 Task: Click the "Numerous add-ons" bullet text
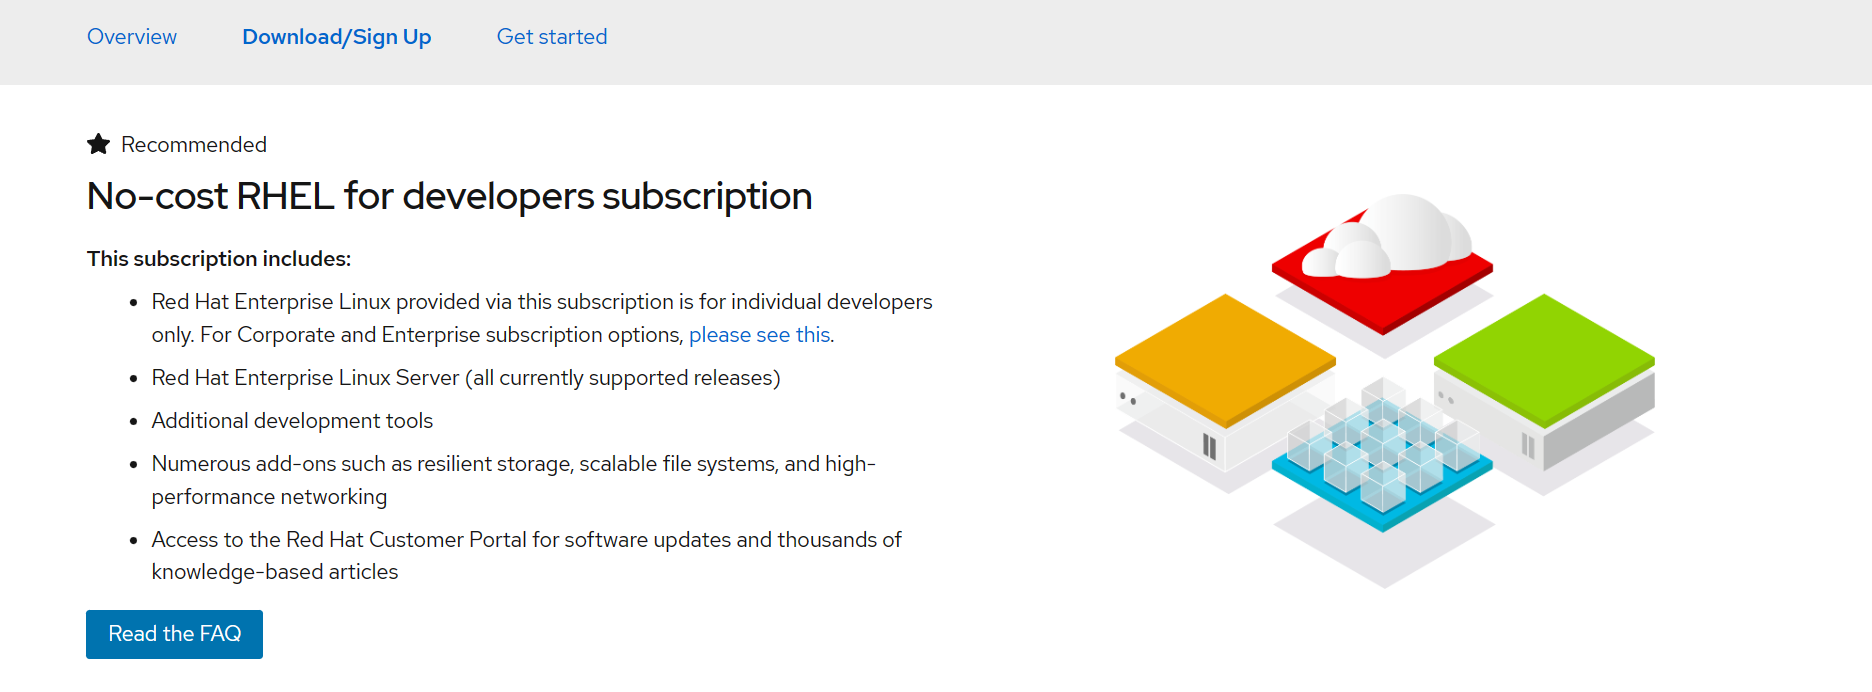[513, 480]
